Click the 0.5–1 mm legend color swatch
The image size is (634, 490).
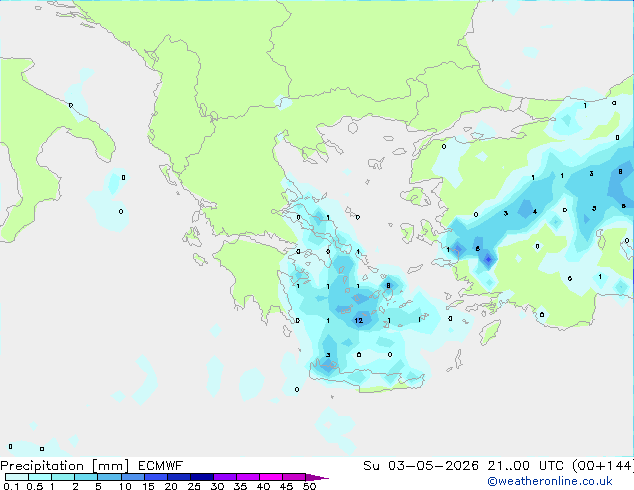[40, 477]
